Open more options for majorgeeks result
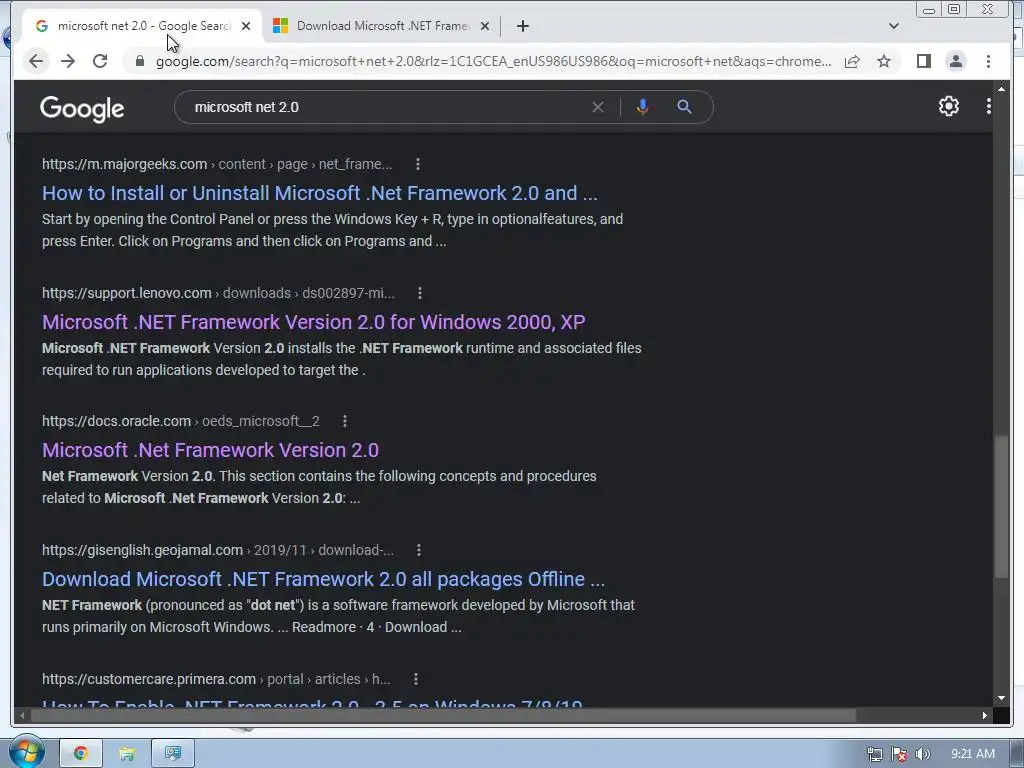 [x=418, y=165]
